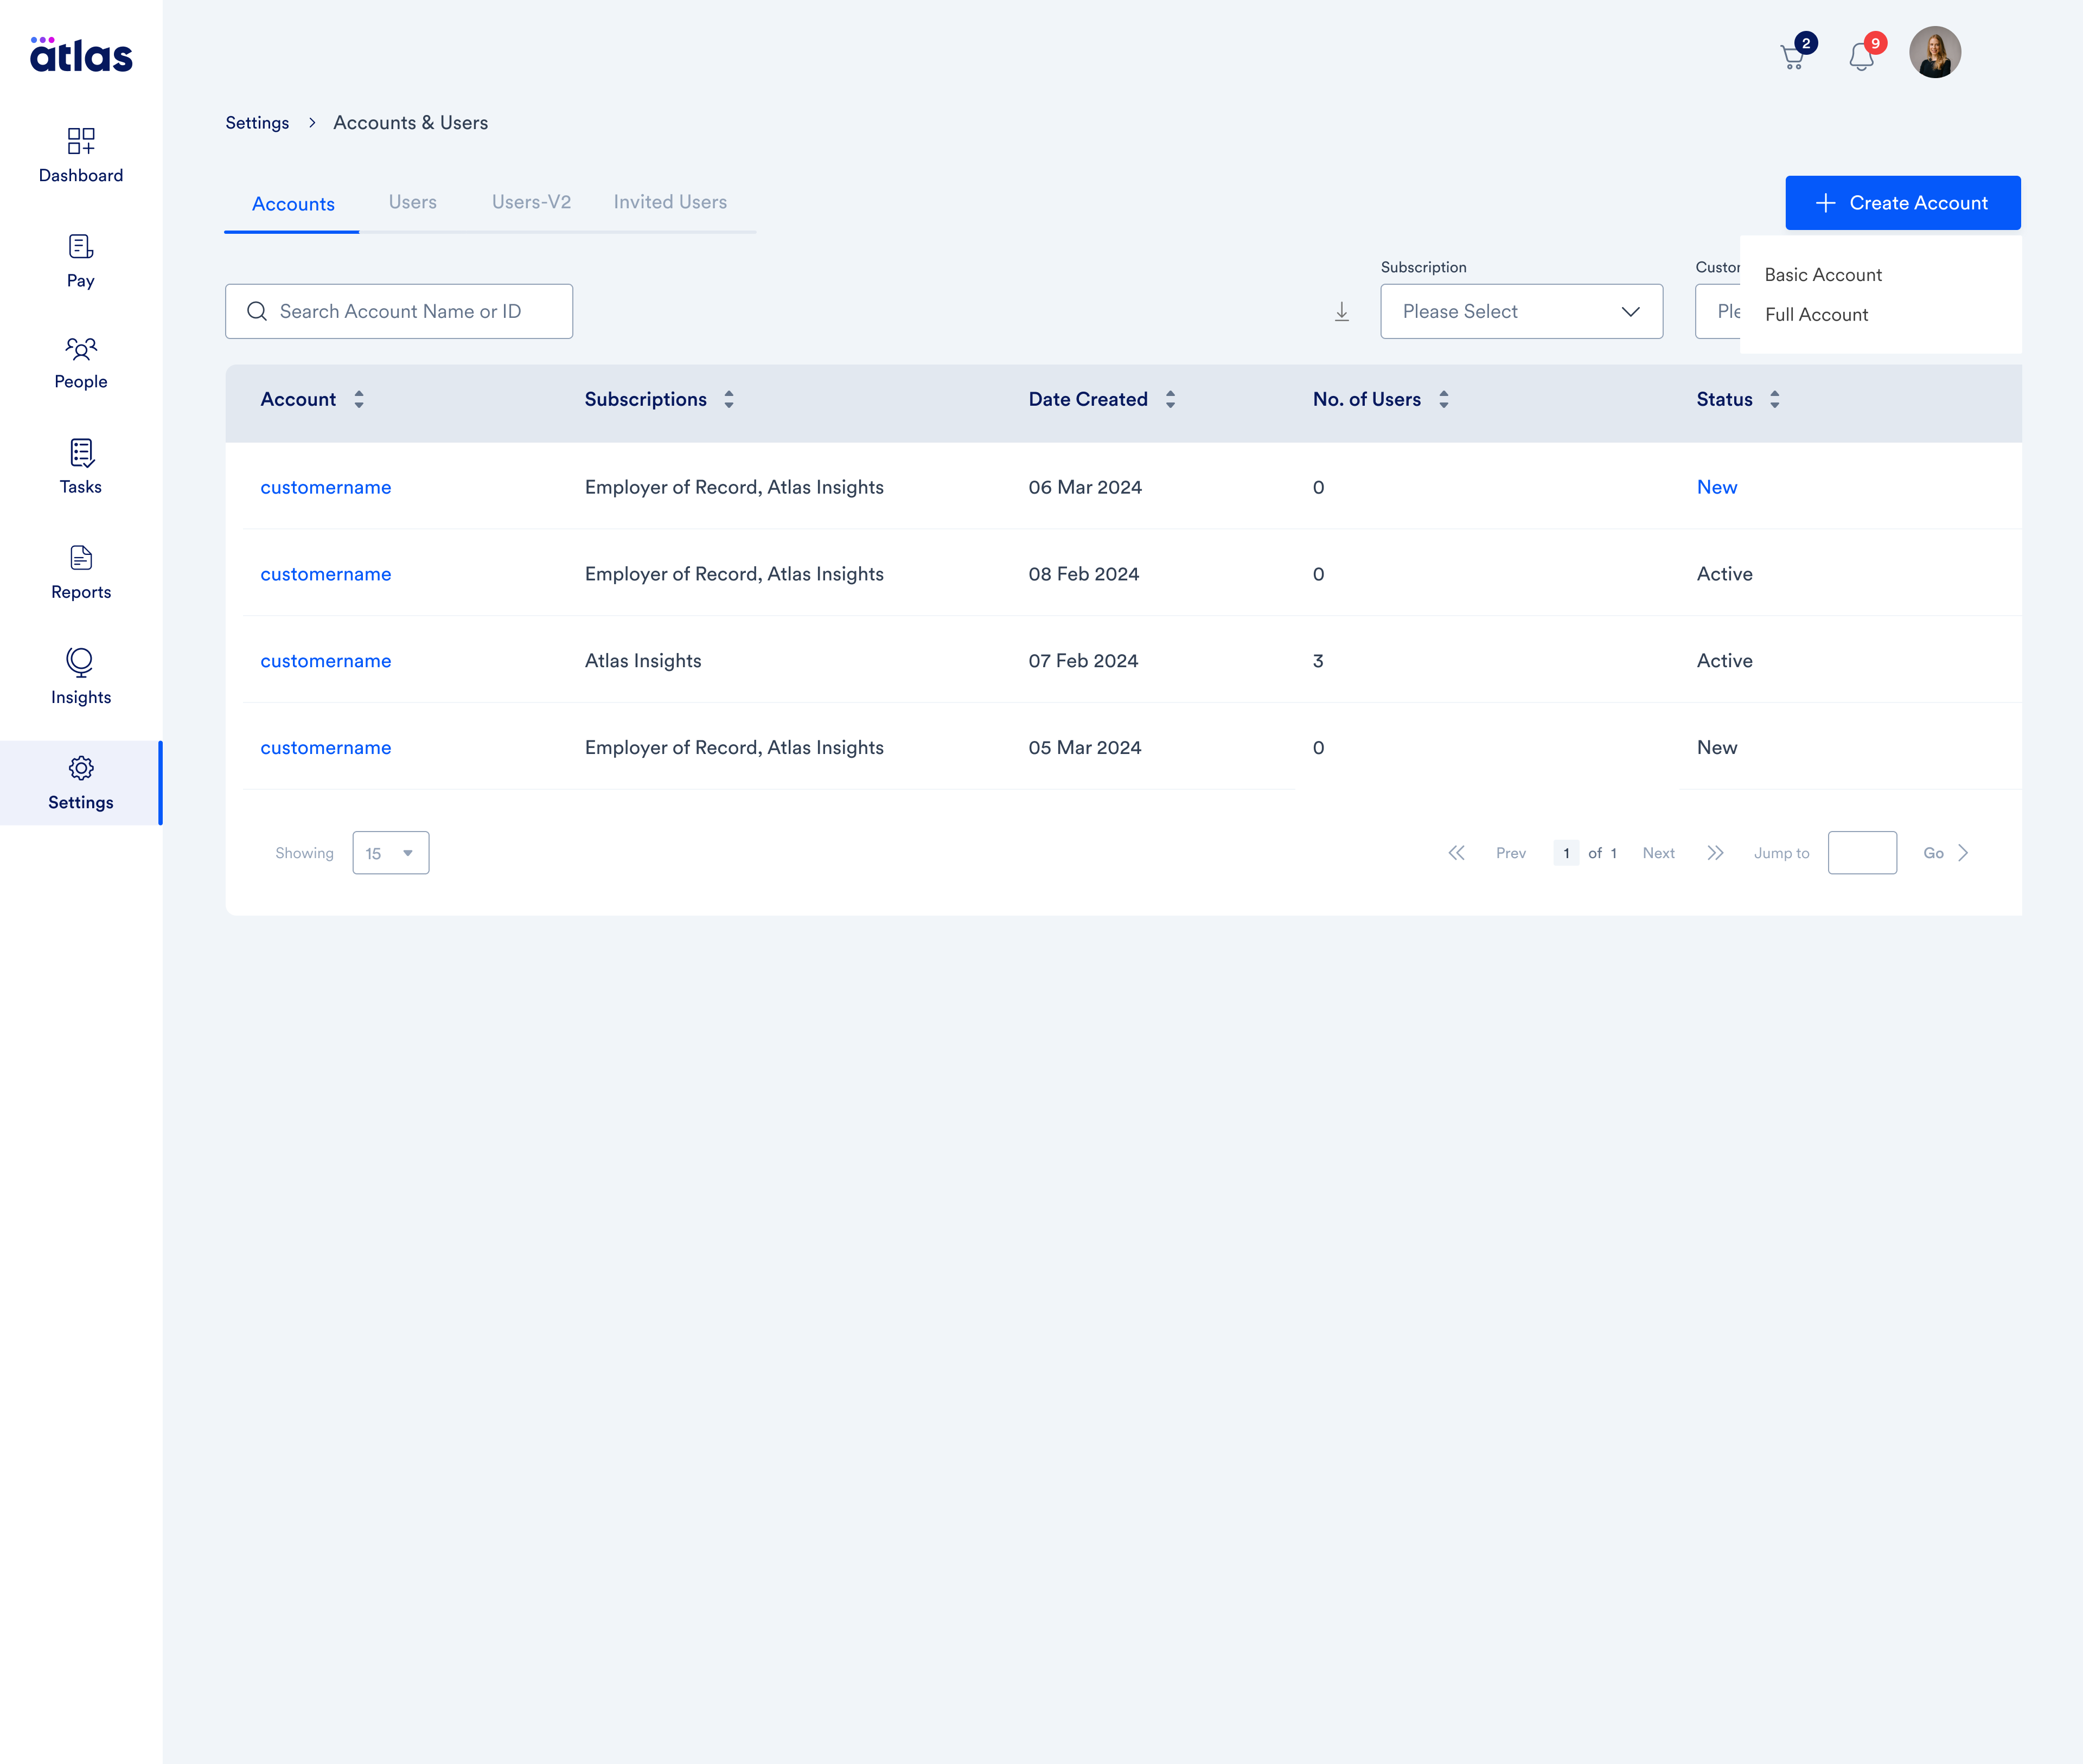
Task: Choose Basic Account from menu
Action: tap(1822, 275)
